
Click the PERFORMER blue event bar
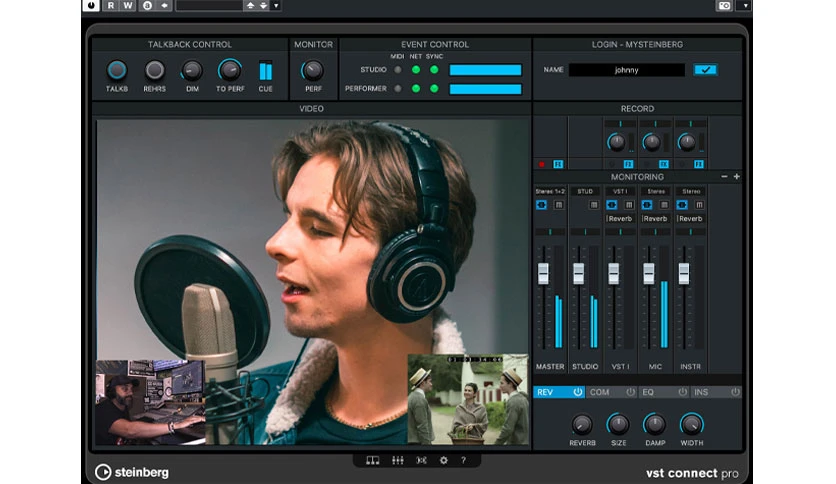point(485,89)
